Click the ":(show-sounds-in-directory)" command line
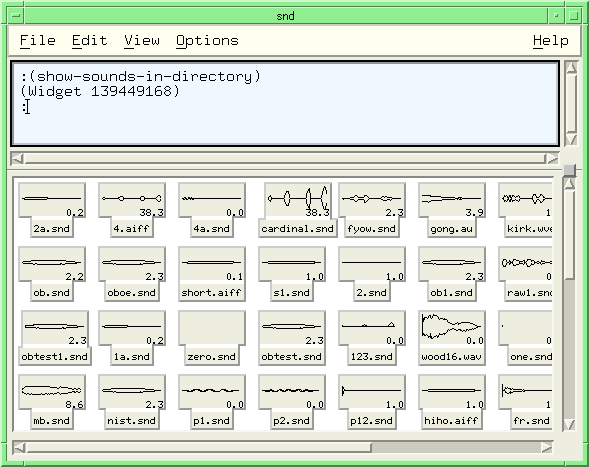589x467 pixels. click(x=141, y=76)
